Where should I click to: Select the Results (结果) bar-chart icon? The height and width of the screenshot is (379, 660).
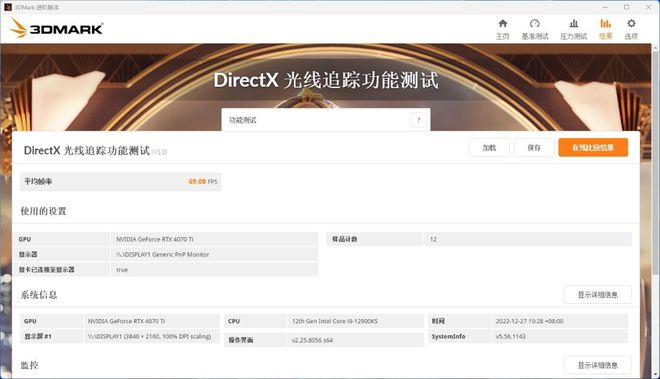tap(605, 24)
